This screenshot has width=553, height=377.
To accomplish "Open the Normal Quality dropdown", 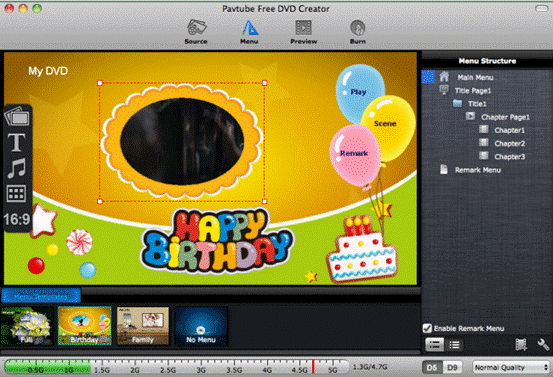I will coord(511,367).
